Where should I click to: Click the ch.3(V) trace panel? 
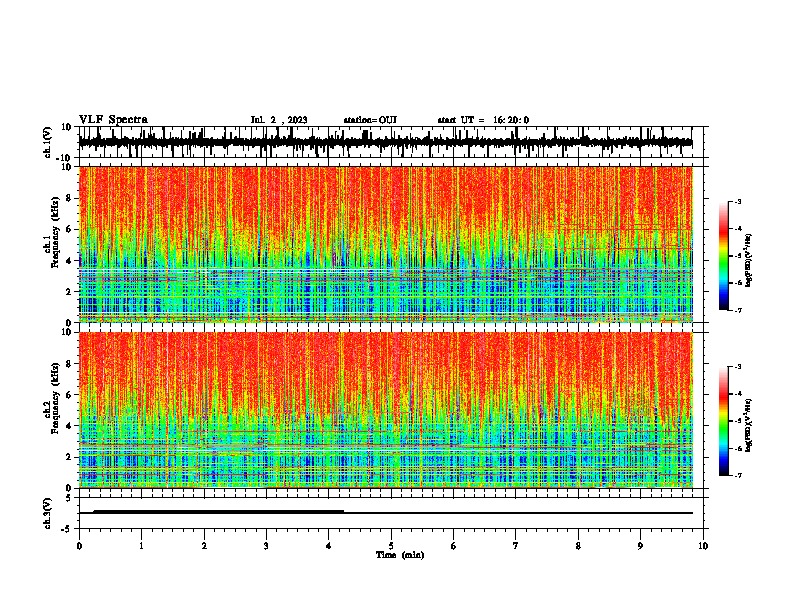click(x=392, y=513)
